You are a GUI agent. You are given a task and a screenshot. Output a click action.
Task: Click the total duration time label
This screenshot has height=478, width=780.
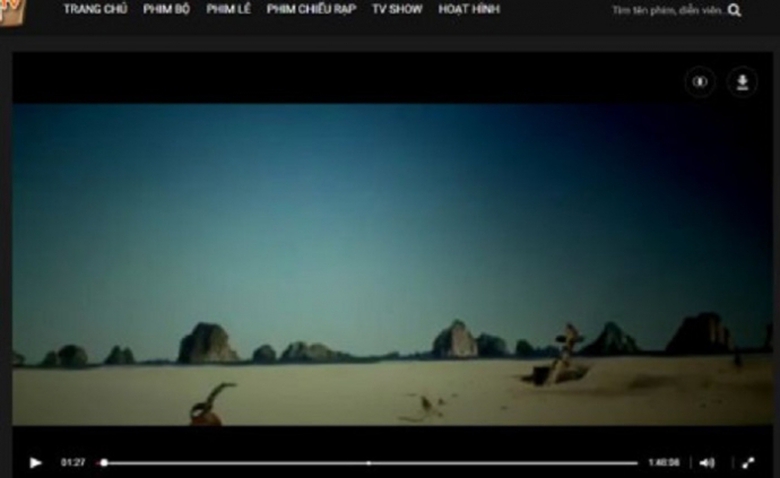(x=663, y=463)
